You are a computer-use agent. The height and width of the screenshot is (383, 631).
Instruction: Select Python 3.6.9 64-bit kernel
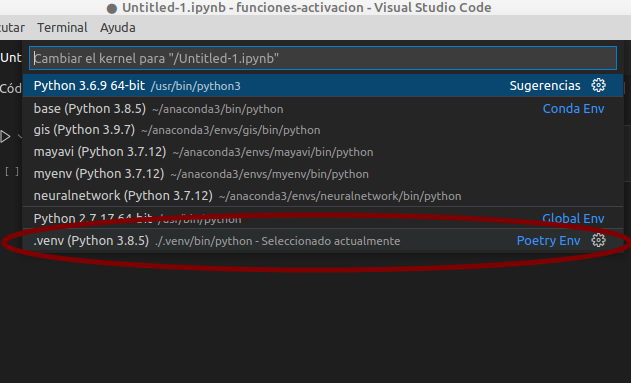pos(323,86)
